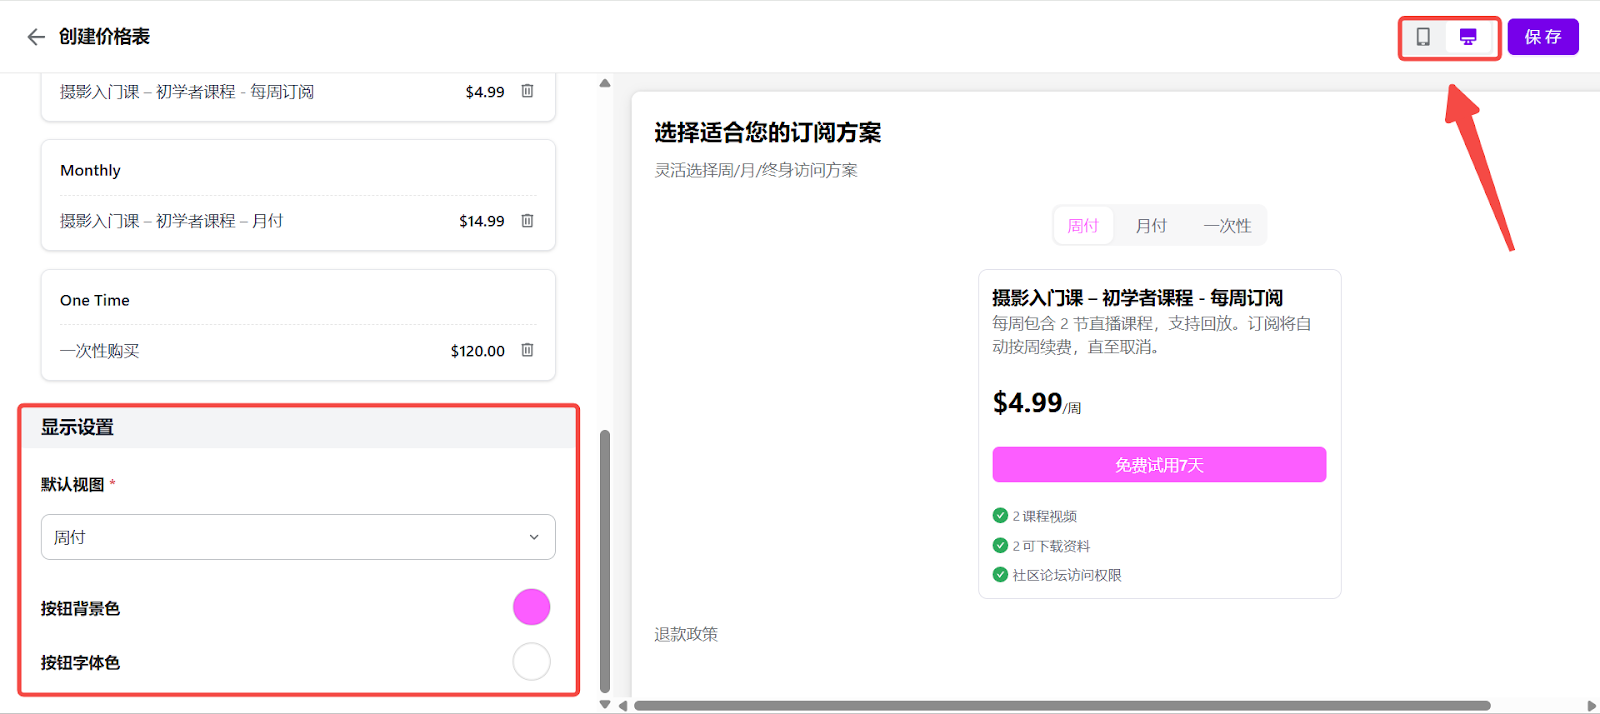
Task: Pick the white 按钮字体色 color swatch
Action: point(531,661)
